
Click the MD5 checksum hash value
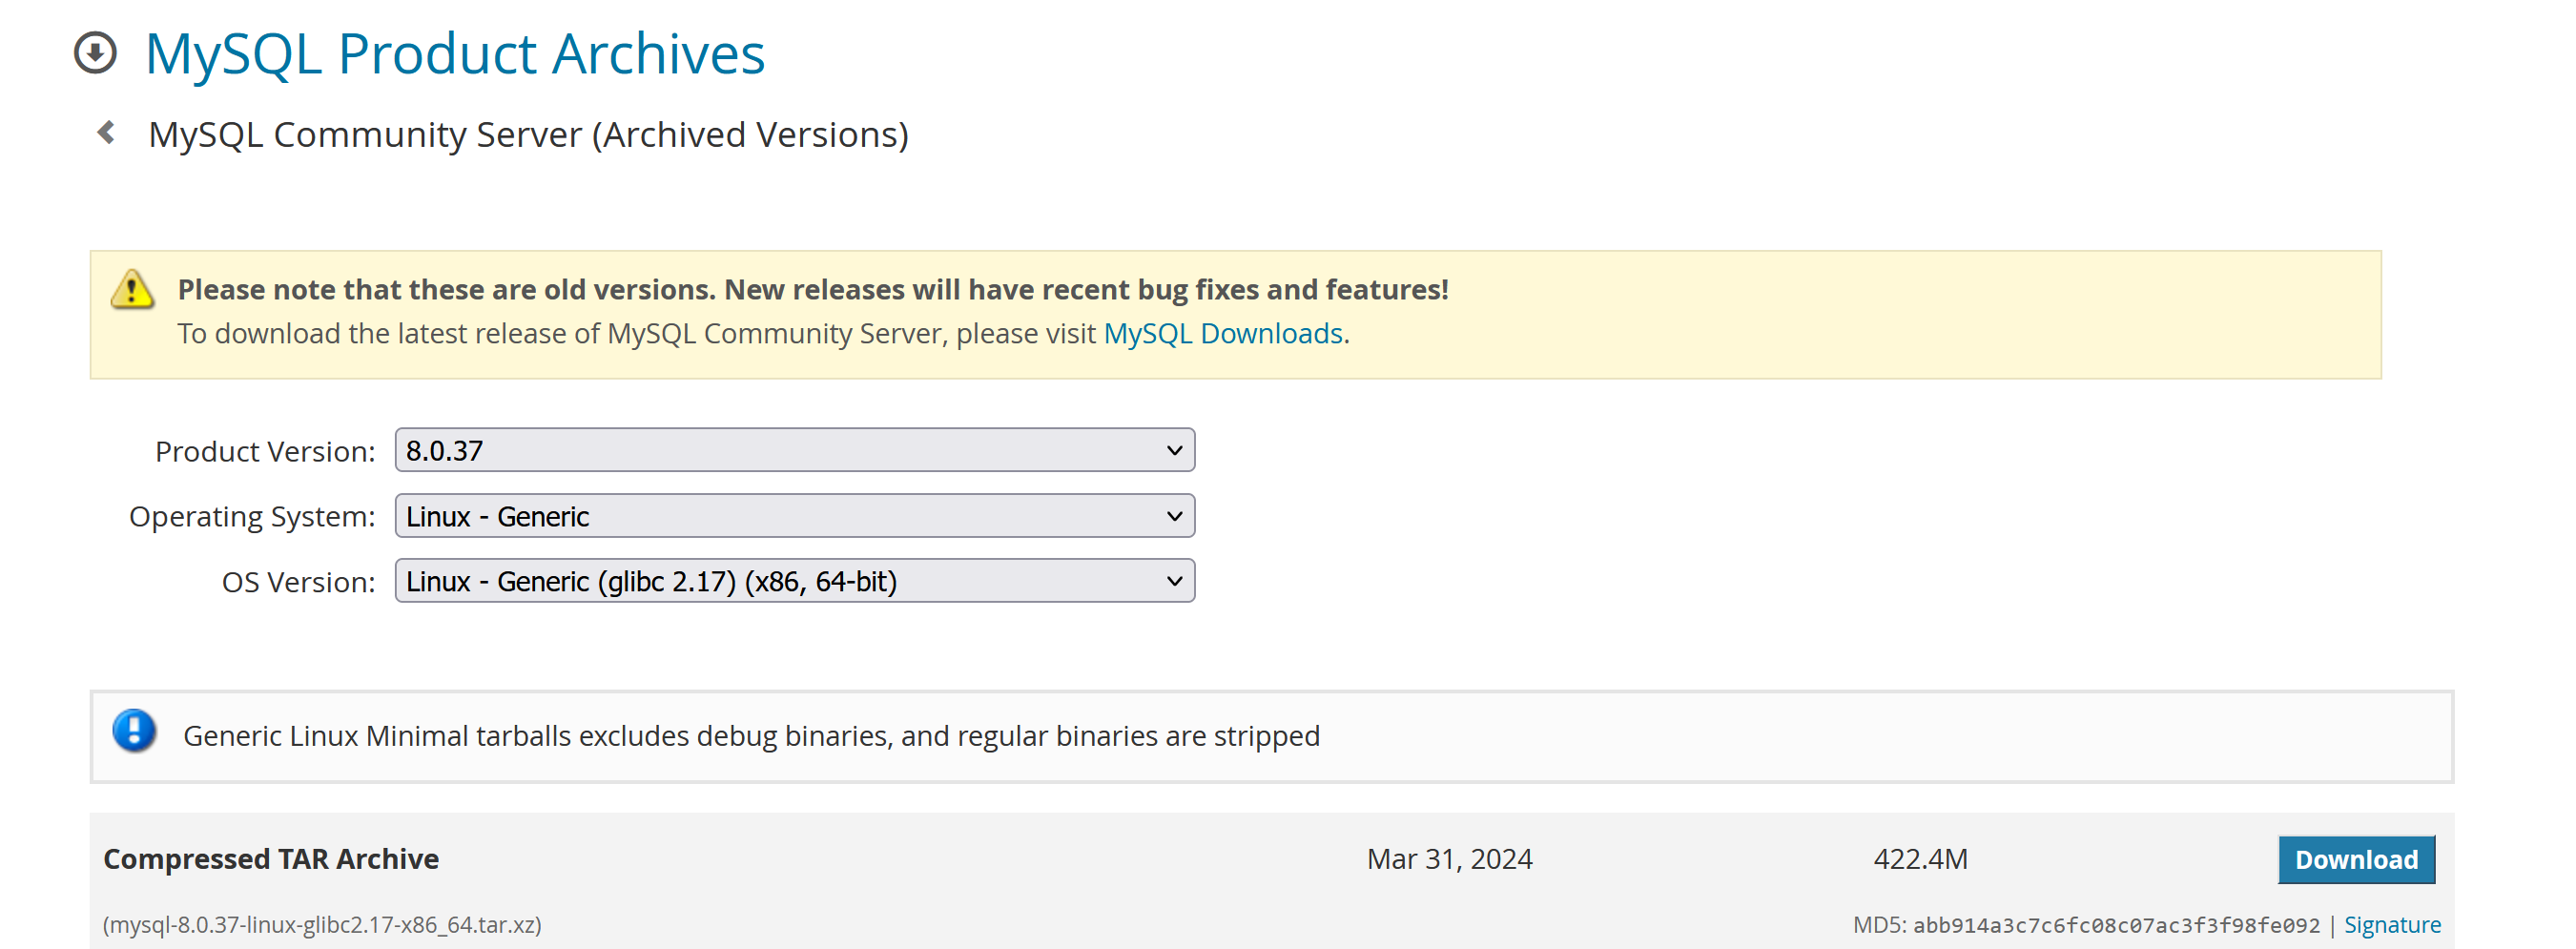pyautogui.click(x=2115, y=925)
